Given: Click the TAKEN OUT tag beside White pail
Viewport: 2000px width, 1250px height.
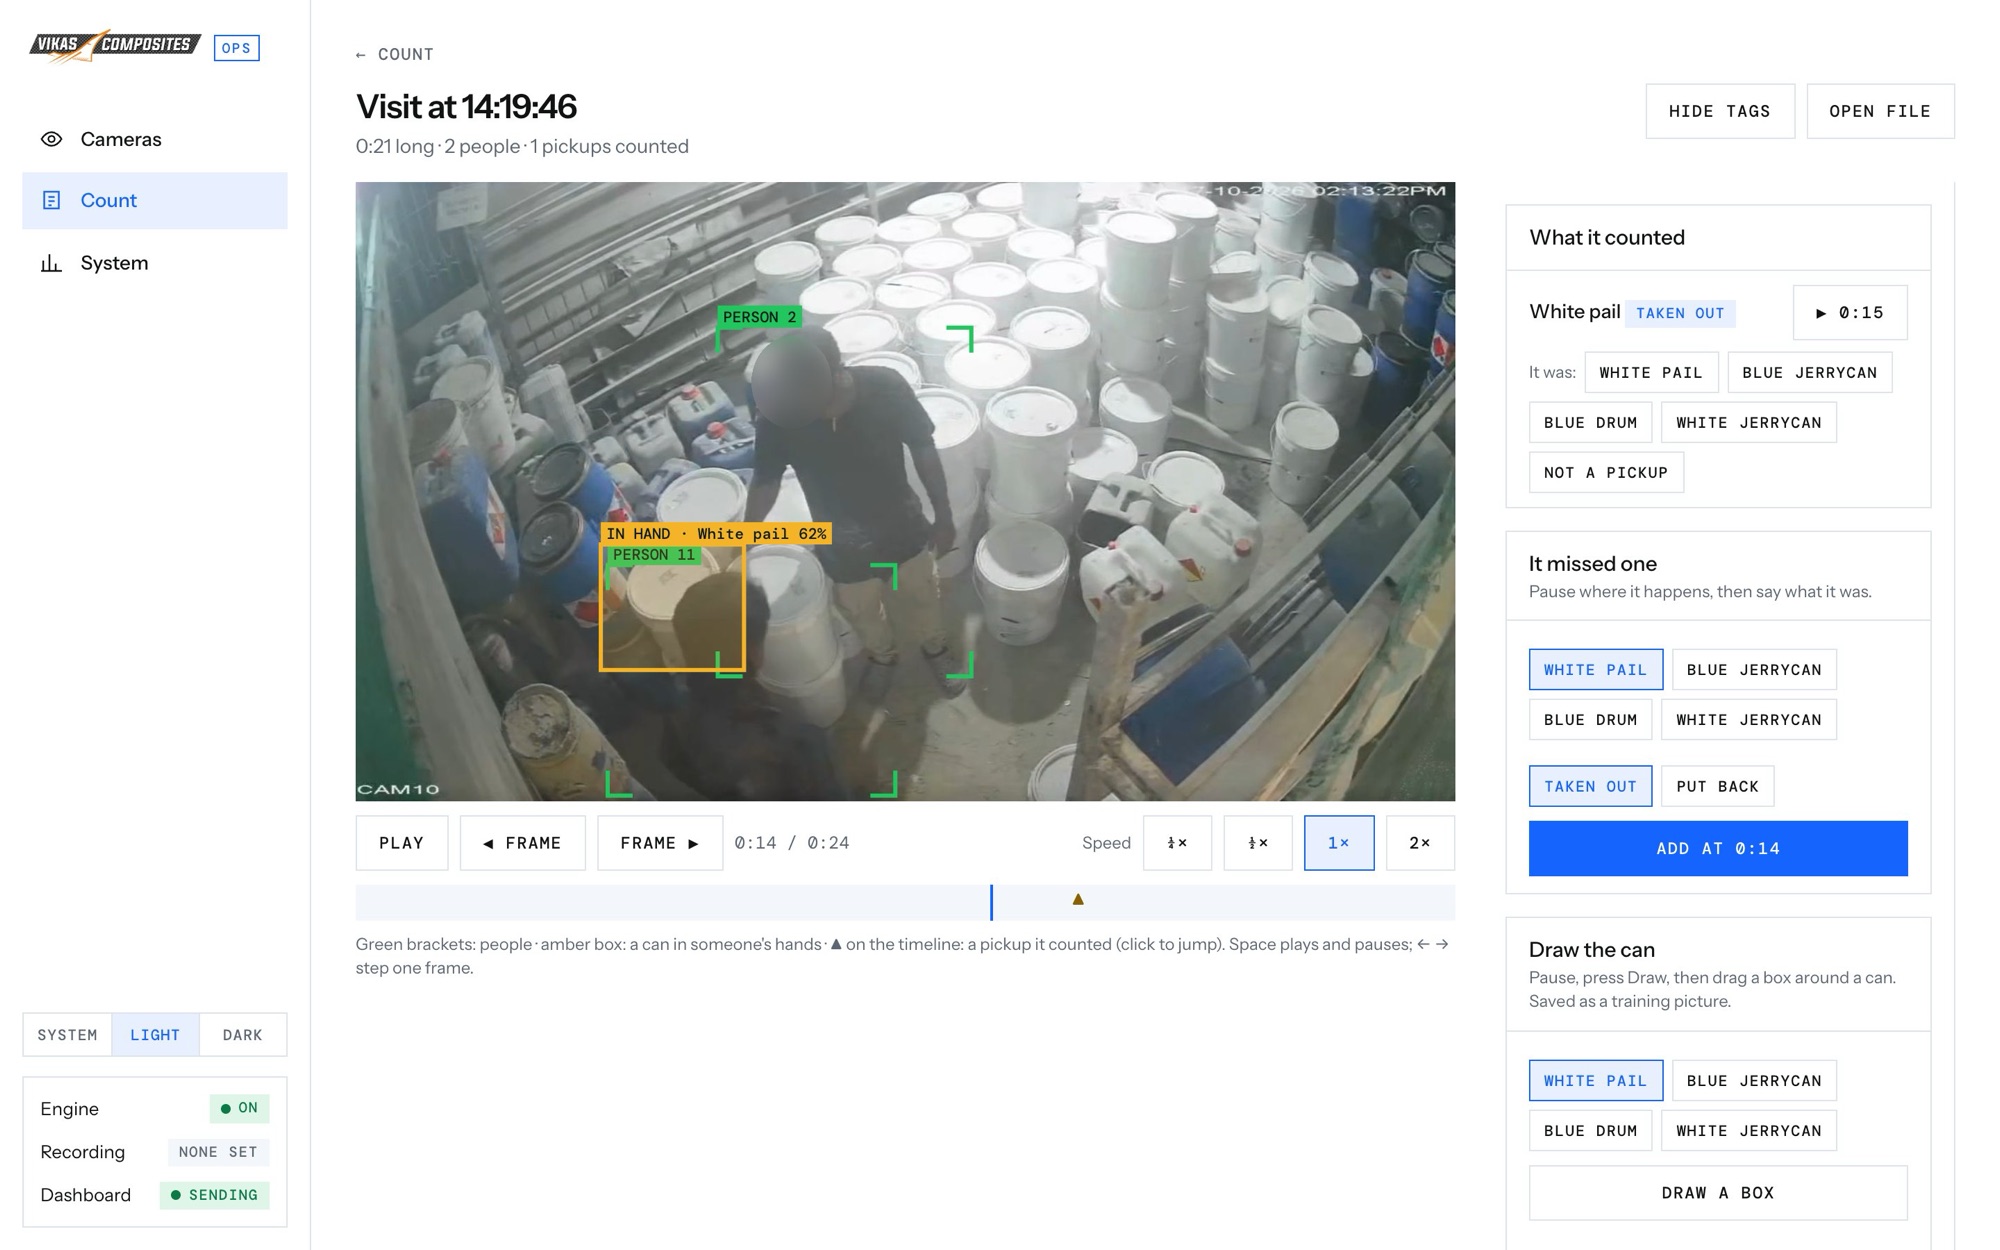Looking at the screenshot, I should 1680,313.
